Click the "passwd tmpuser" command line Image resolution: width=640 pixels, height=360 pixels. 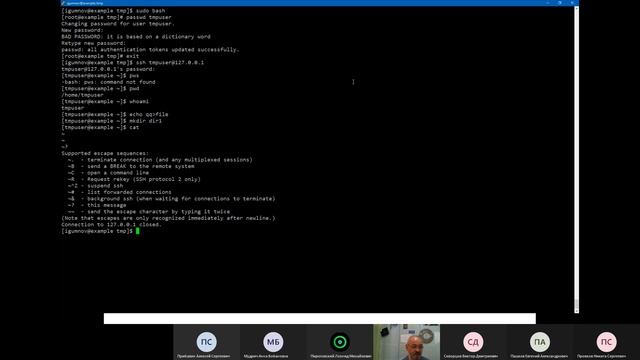pos(116,17)
